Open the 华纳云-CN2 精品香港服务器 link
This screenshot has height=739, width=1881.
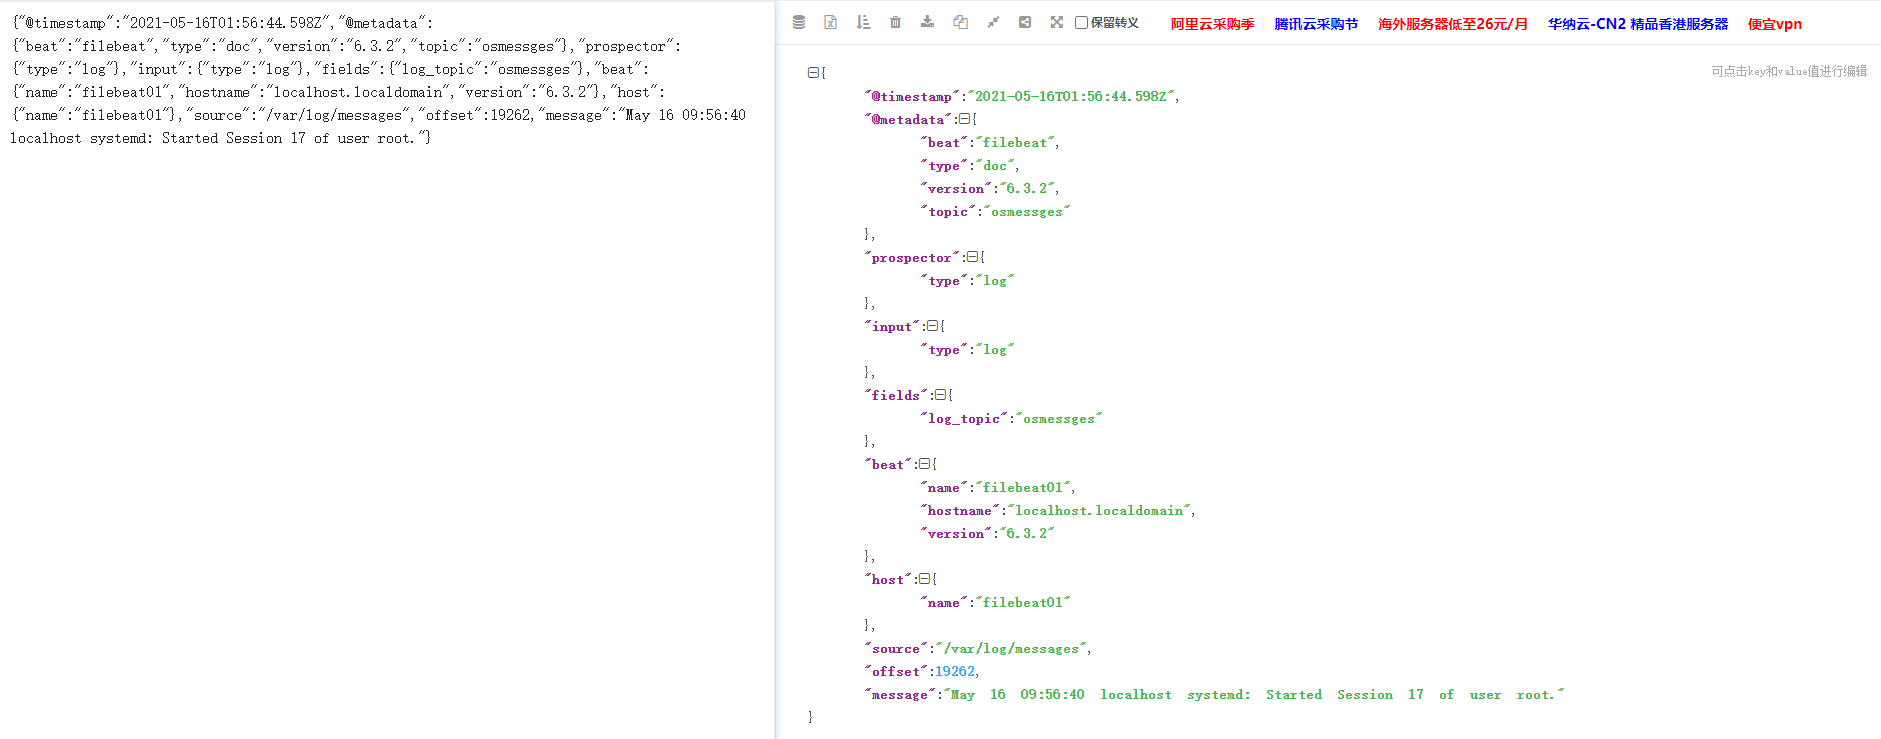point(1638,24)
